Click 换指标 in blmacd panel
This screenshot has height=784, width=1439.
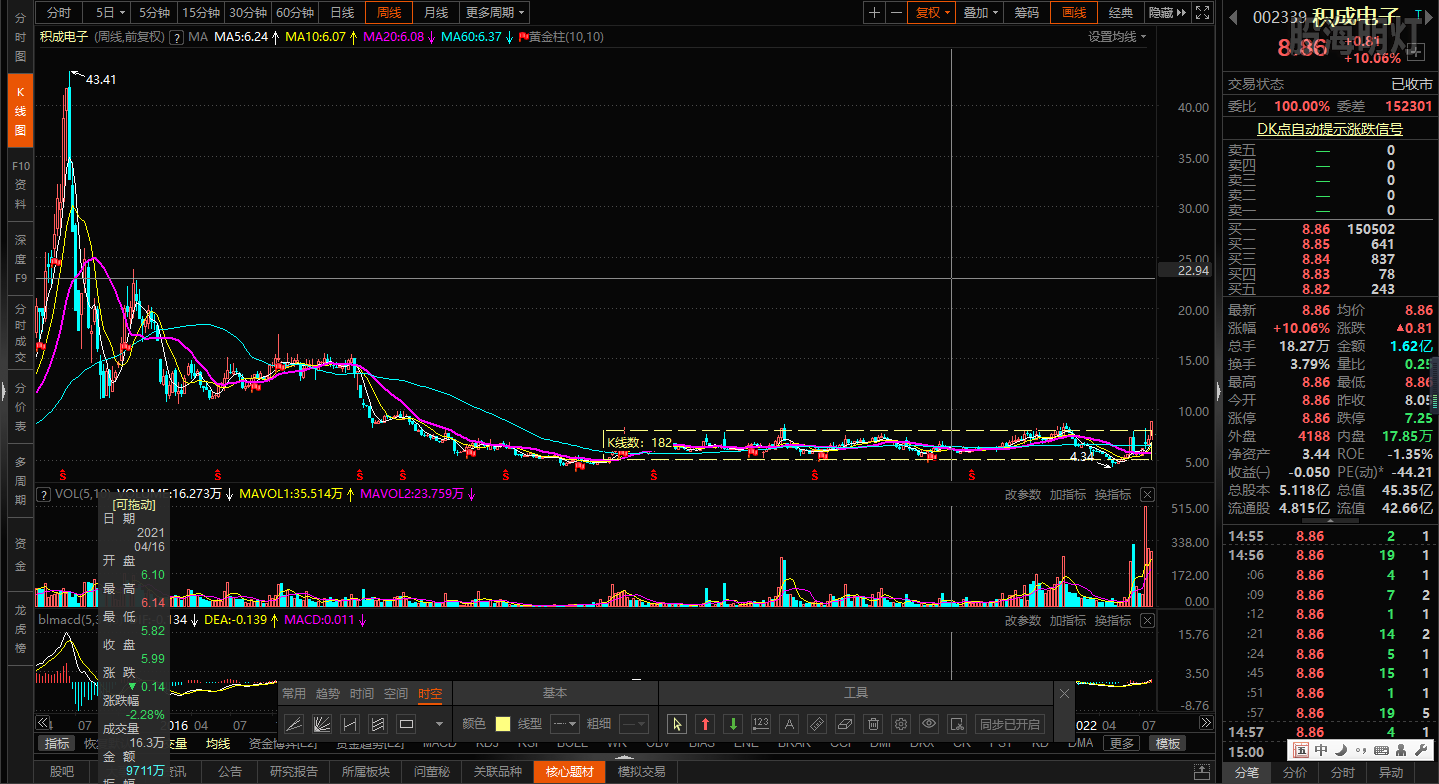[1112, 621]
